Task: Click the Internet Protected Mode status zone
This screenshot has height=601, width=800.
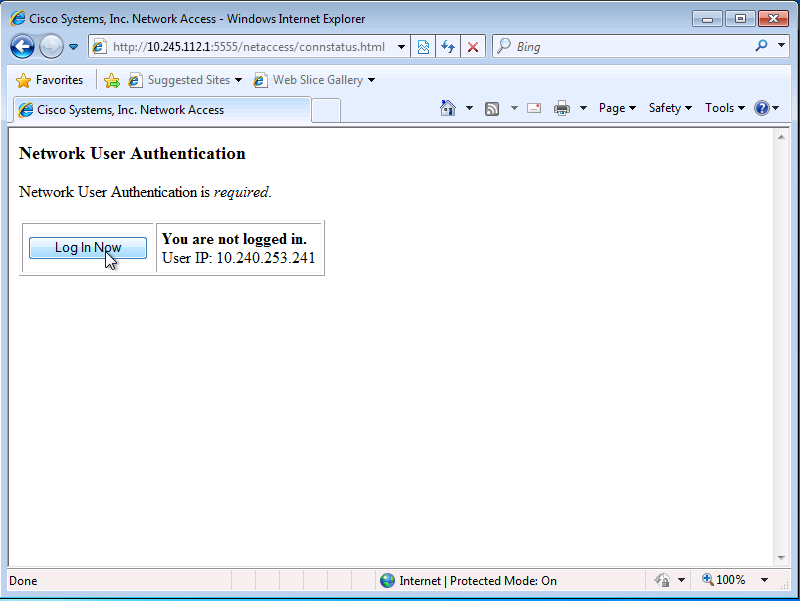Action: (468, 581)
